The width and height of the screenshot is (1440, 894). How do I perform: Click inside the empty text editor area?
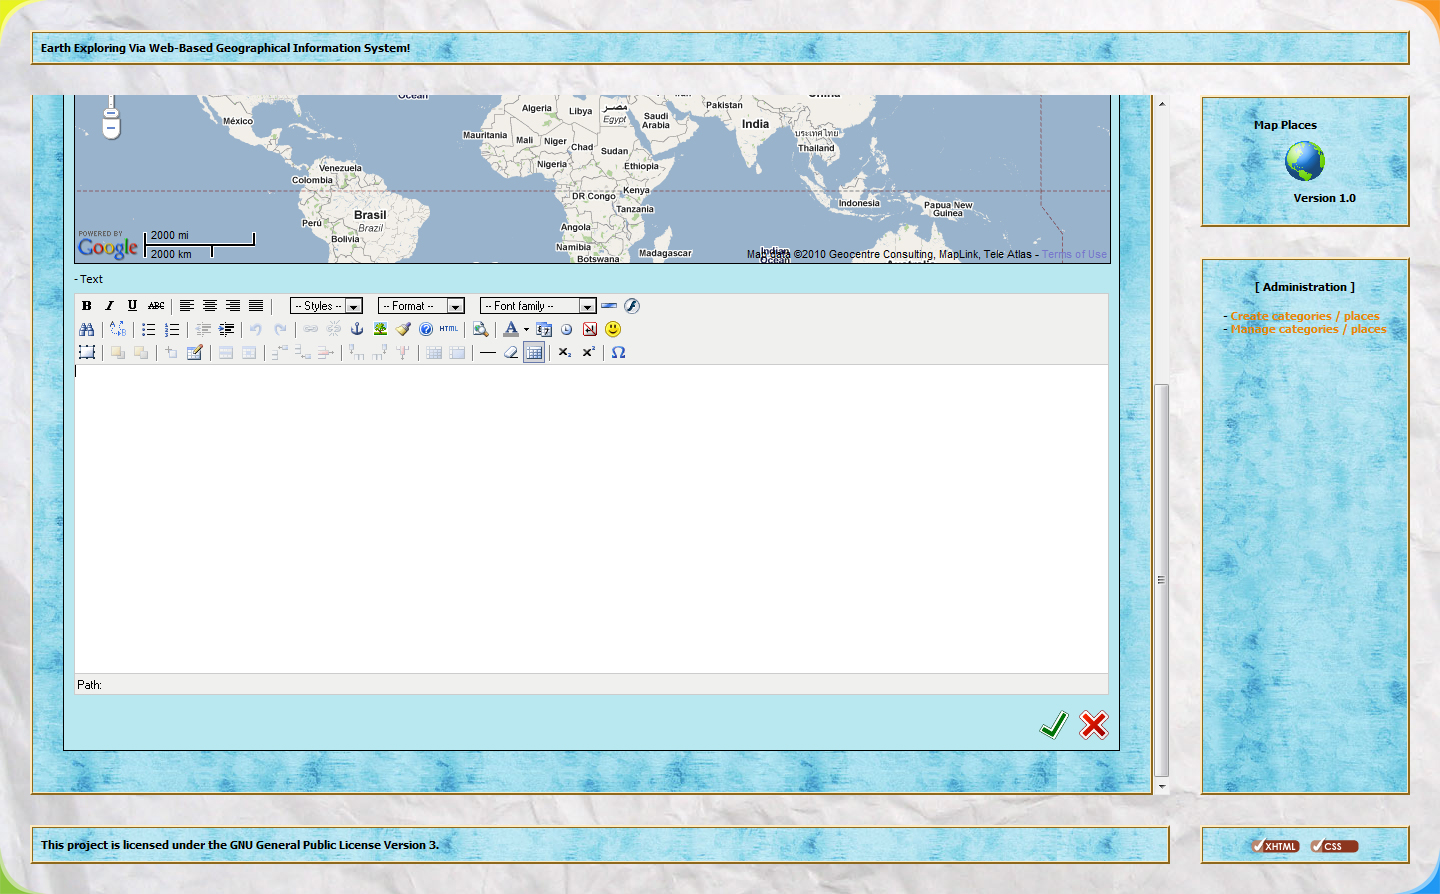[x=590, y=518]
